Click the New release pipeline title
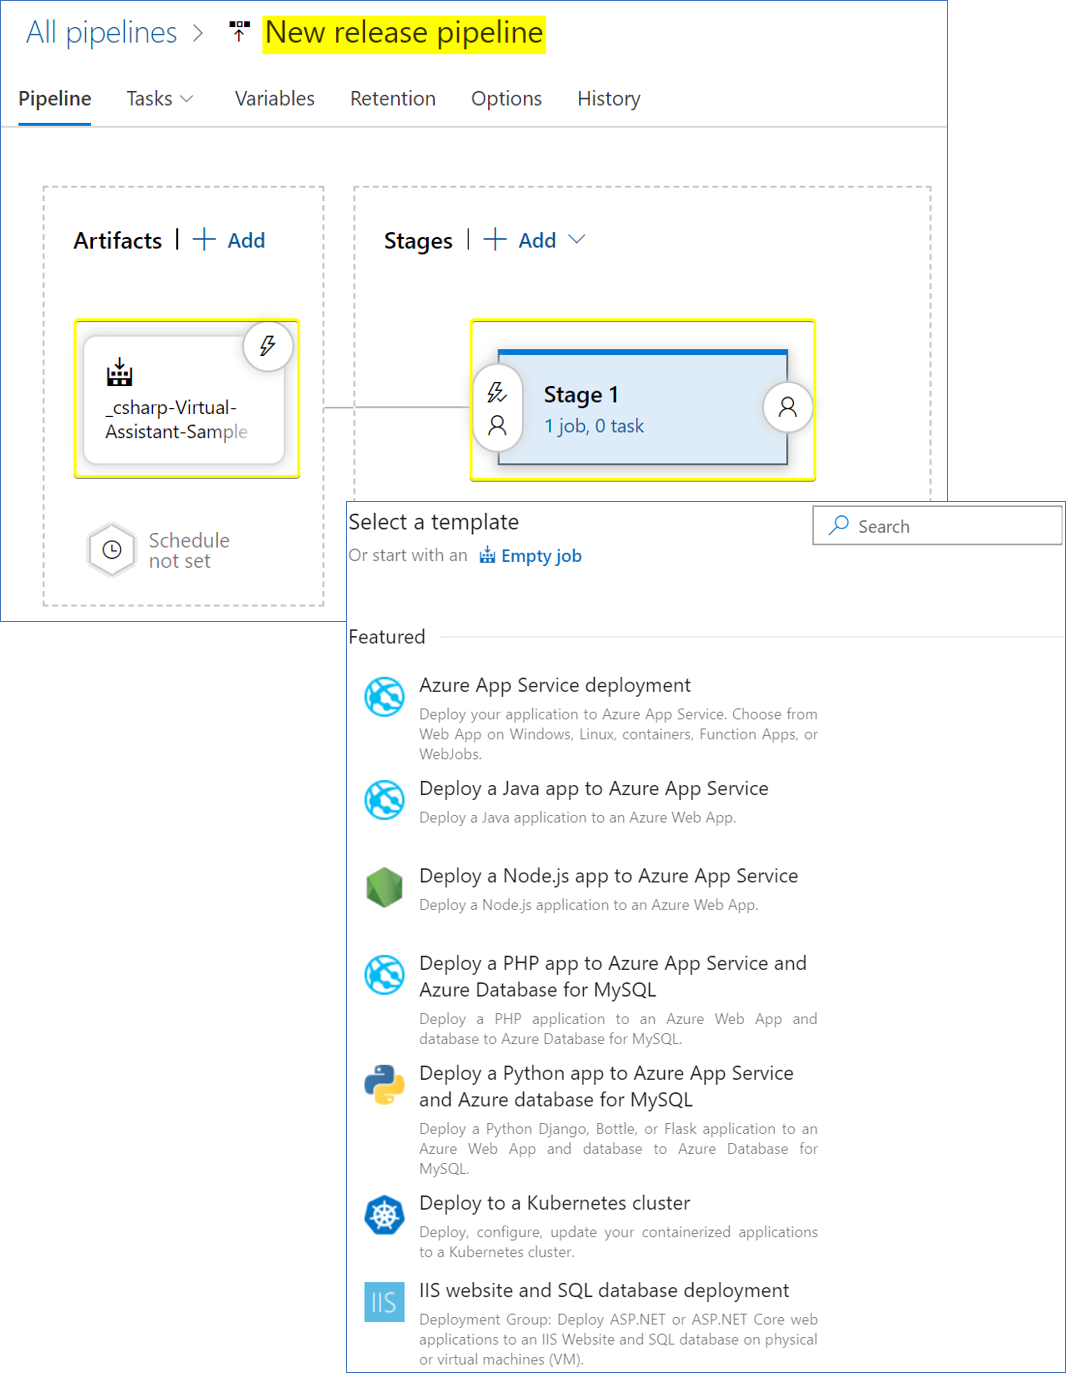The width and height of the screenshot is (1066, 1373). tap(404, 33)
